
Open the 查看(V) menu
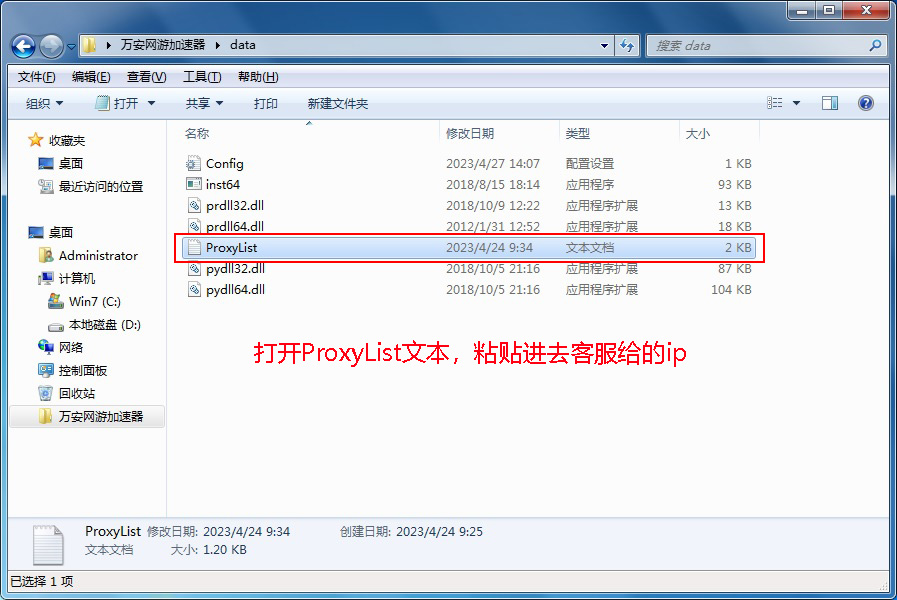tap(146, 77)
